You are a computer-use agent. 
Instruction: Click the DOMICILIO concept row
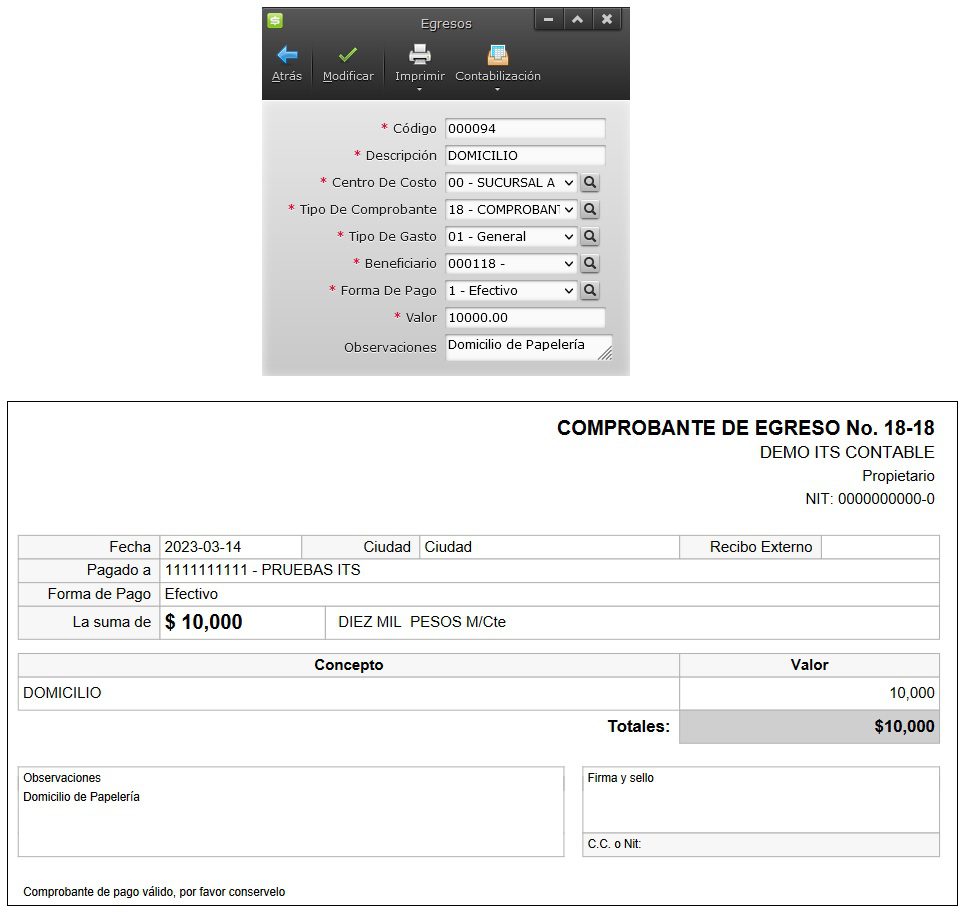(x=349, y=693)
